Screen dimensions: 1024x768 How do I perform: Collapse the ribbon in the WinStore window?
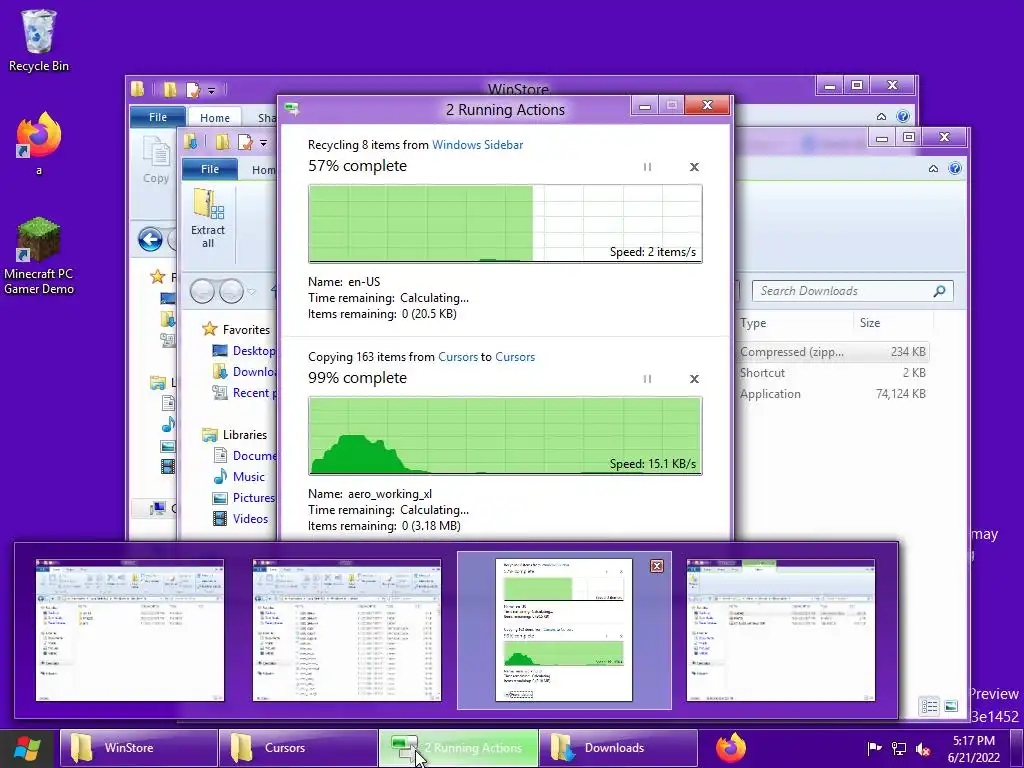[881, 117]
